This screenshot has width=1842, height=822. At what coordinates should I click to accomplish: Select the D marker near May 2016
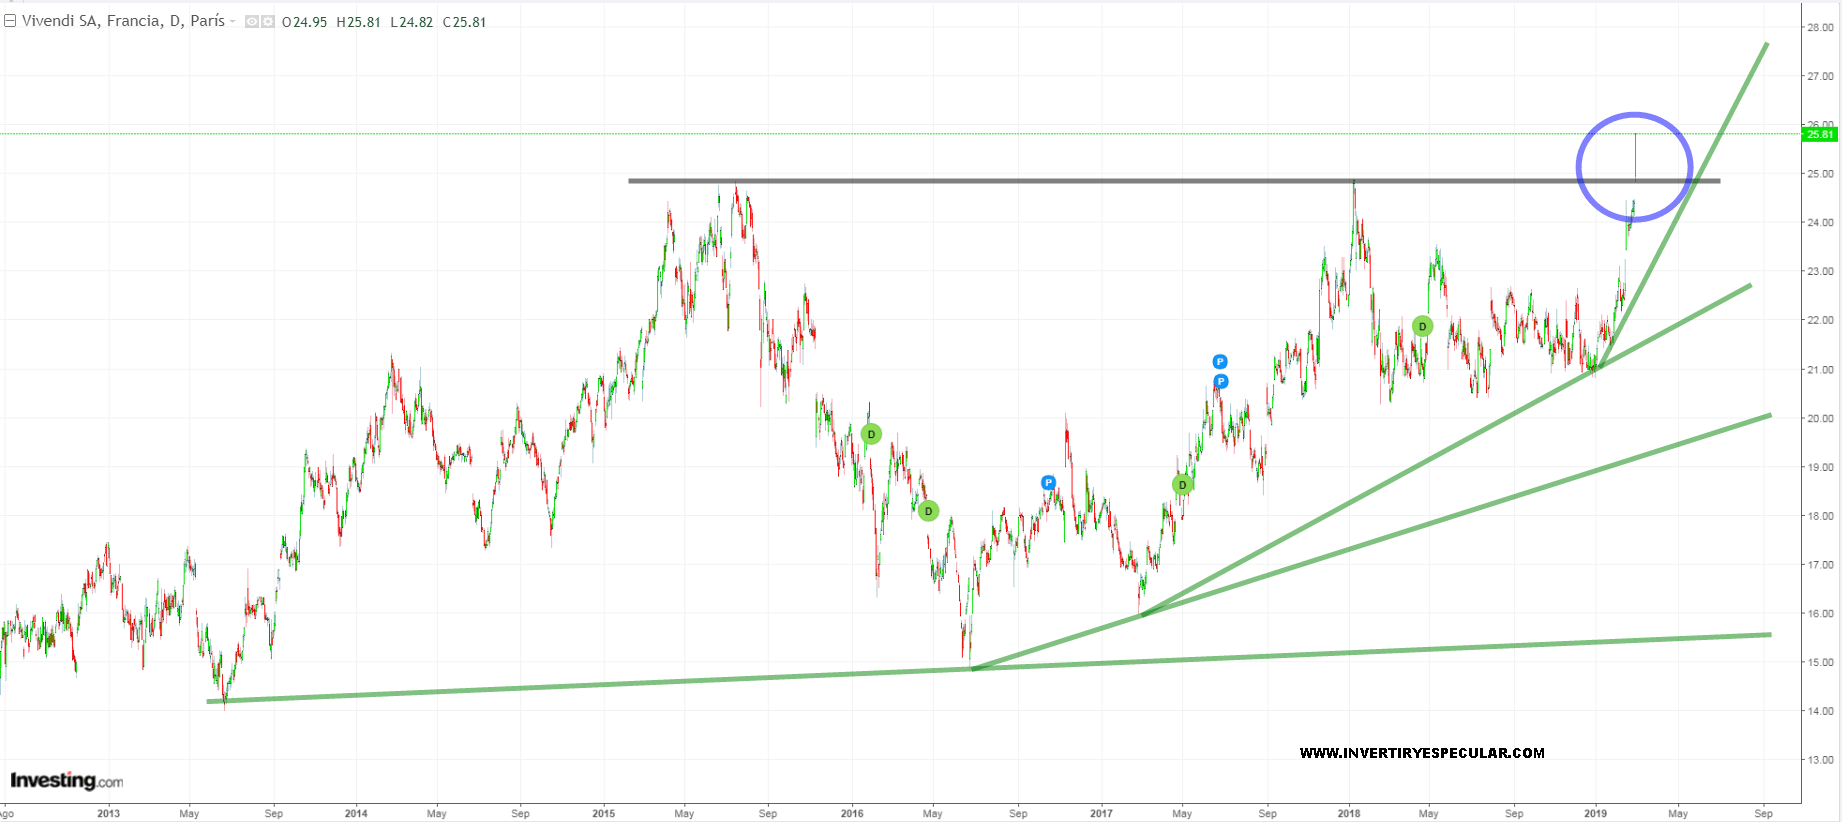pyautogui.click(x=928, y=511)
